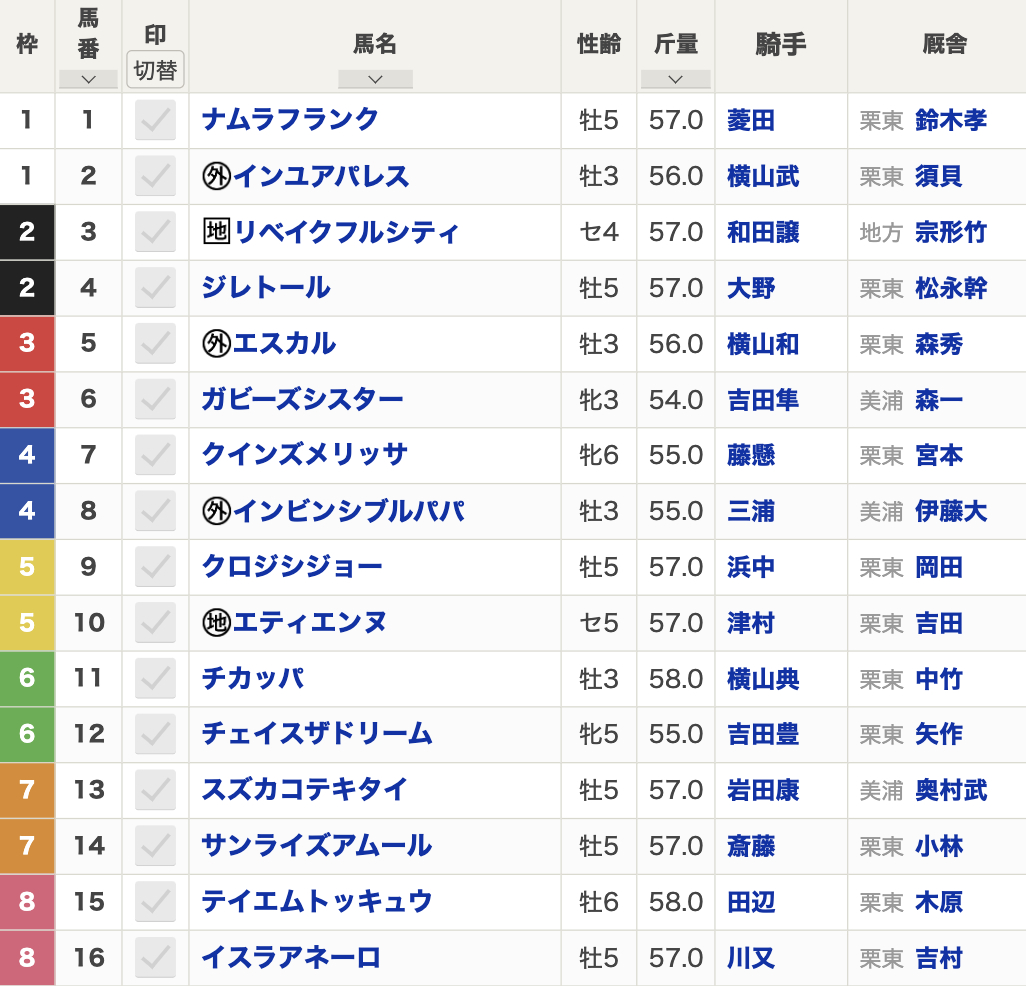
Task: Open horse page for チェイスザドリーム
Action: click(x=317, y=734)
